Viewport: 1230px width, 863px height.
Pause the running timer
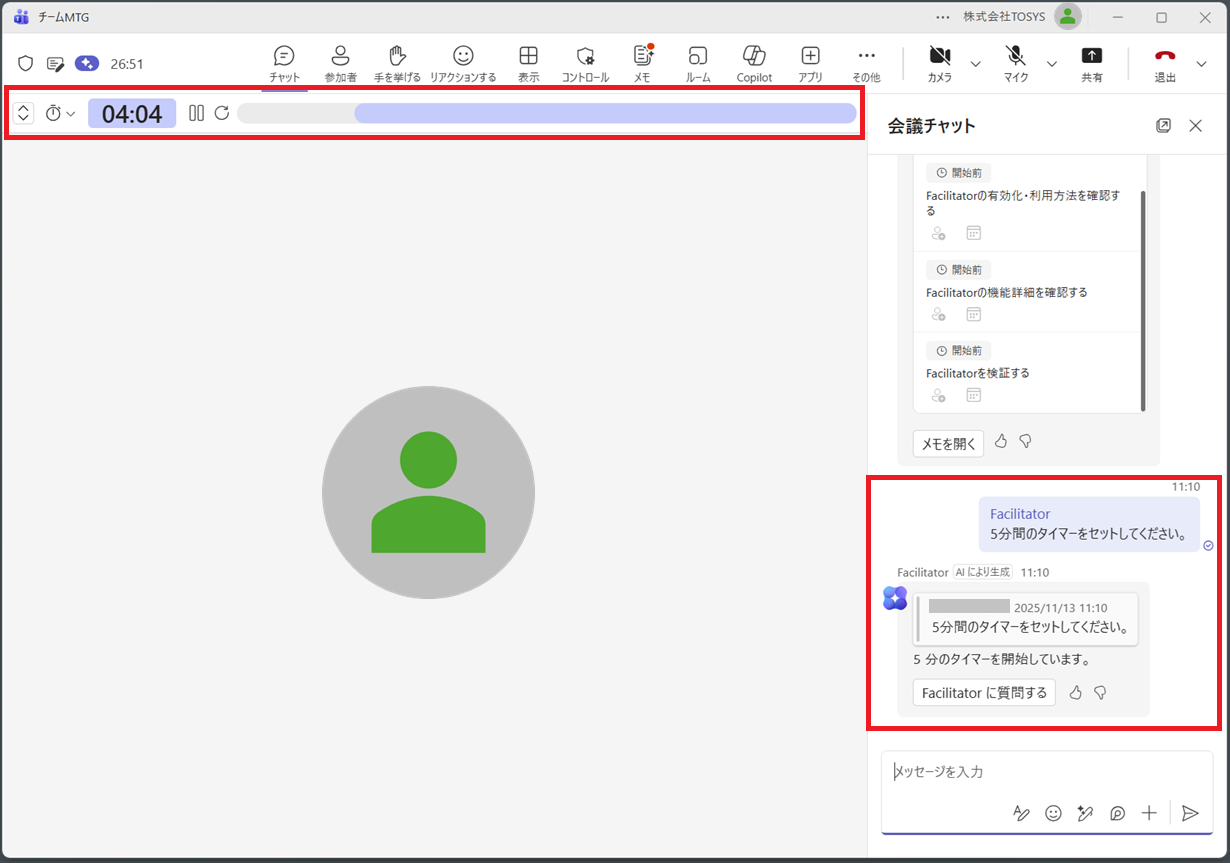click(x=197, y=114)
